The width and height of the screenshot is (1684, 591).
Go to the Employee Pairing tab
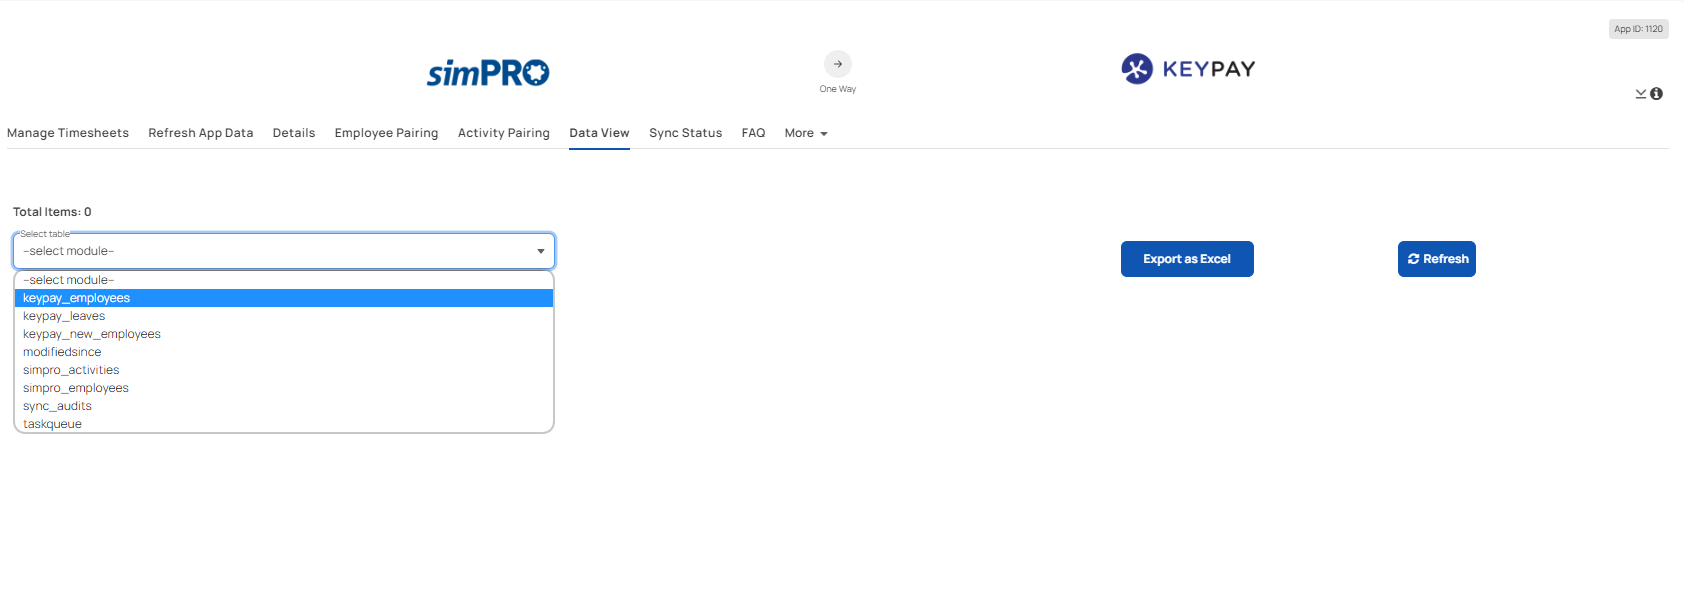pyautogui.click(x=386, y=133)
